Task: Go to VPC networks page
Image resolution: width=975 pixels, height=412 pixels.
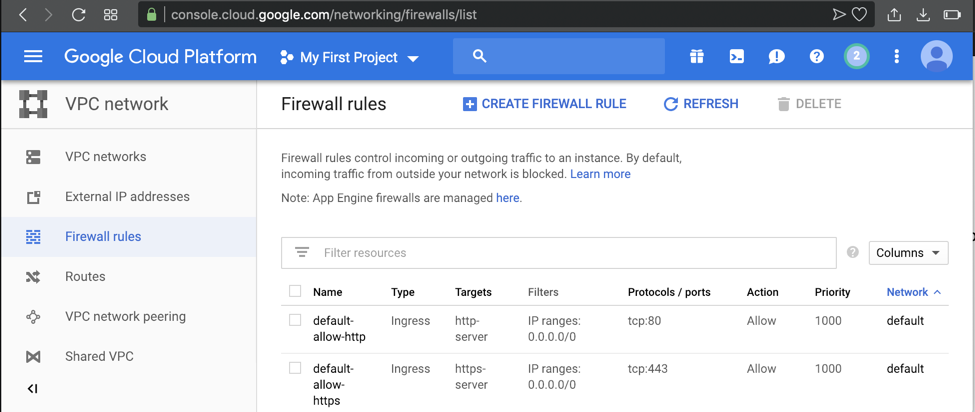Action: click(105, 157)
